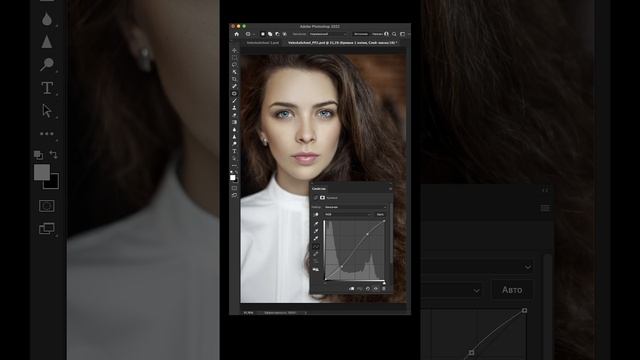Pick the white point eyedropper in Curves panel
This screenshot has height=360, width=640.
316,238
